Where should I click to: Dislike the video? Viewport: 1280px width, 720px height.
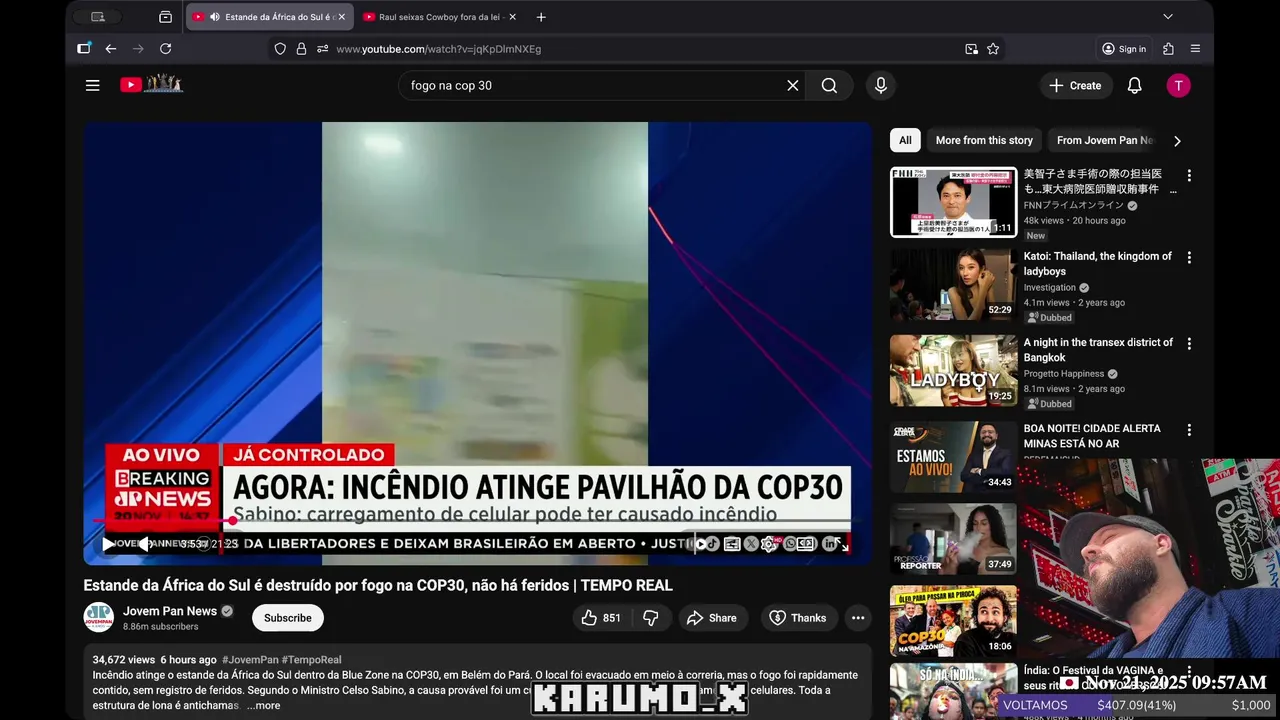coord(651,618)
